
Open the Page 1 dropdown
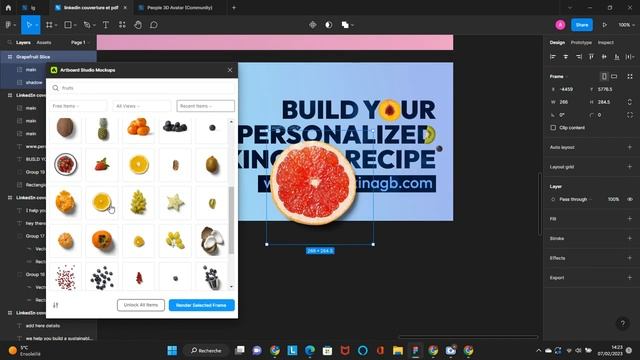tap(80, 42)
